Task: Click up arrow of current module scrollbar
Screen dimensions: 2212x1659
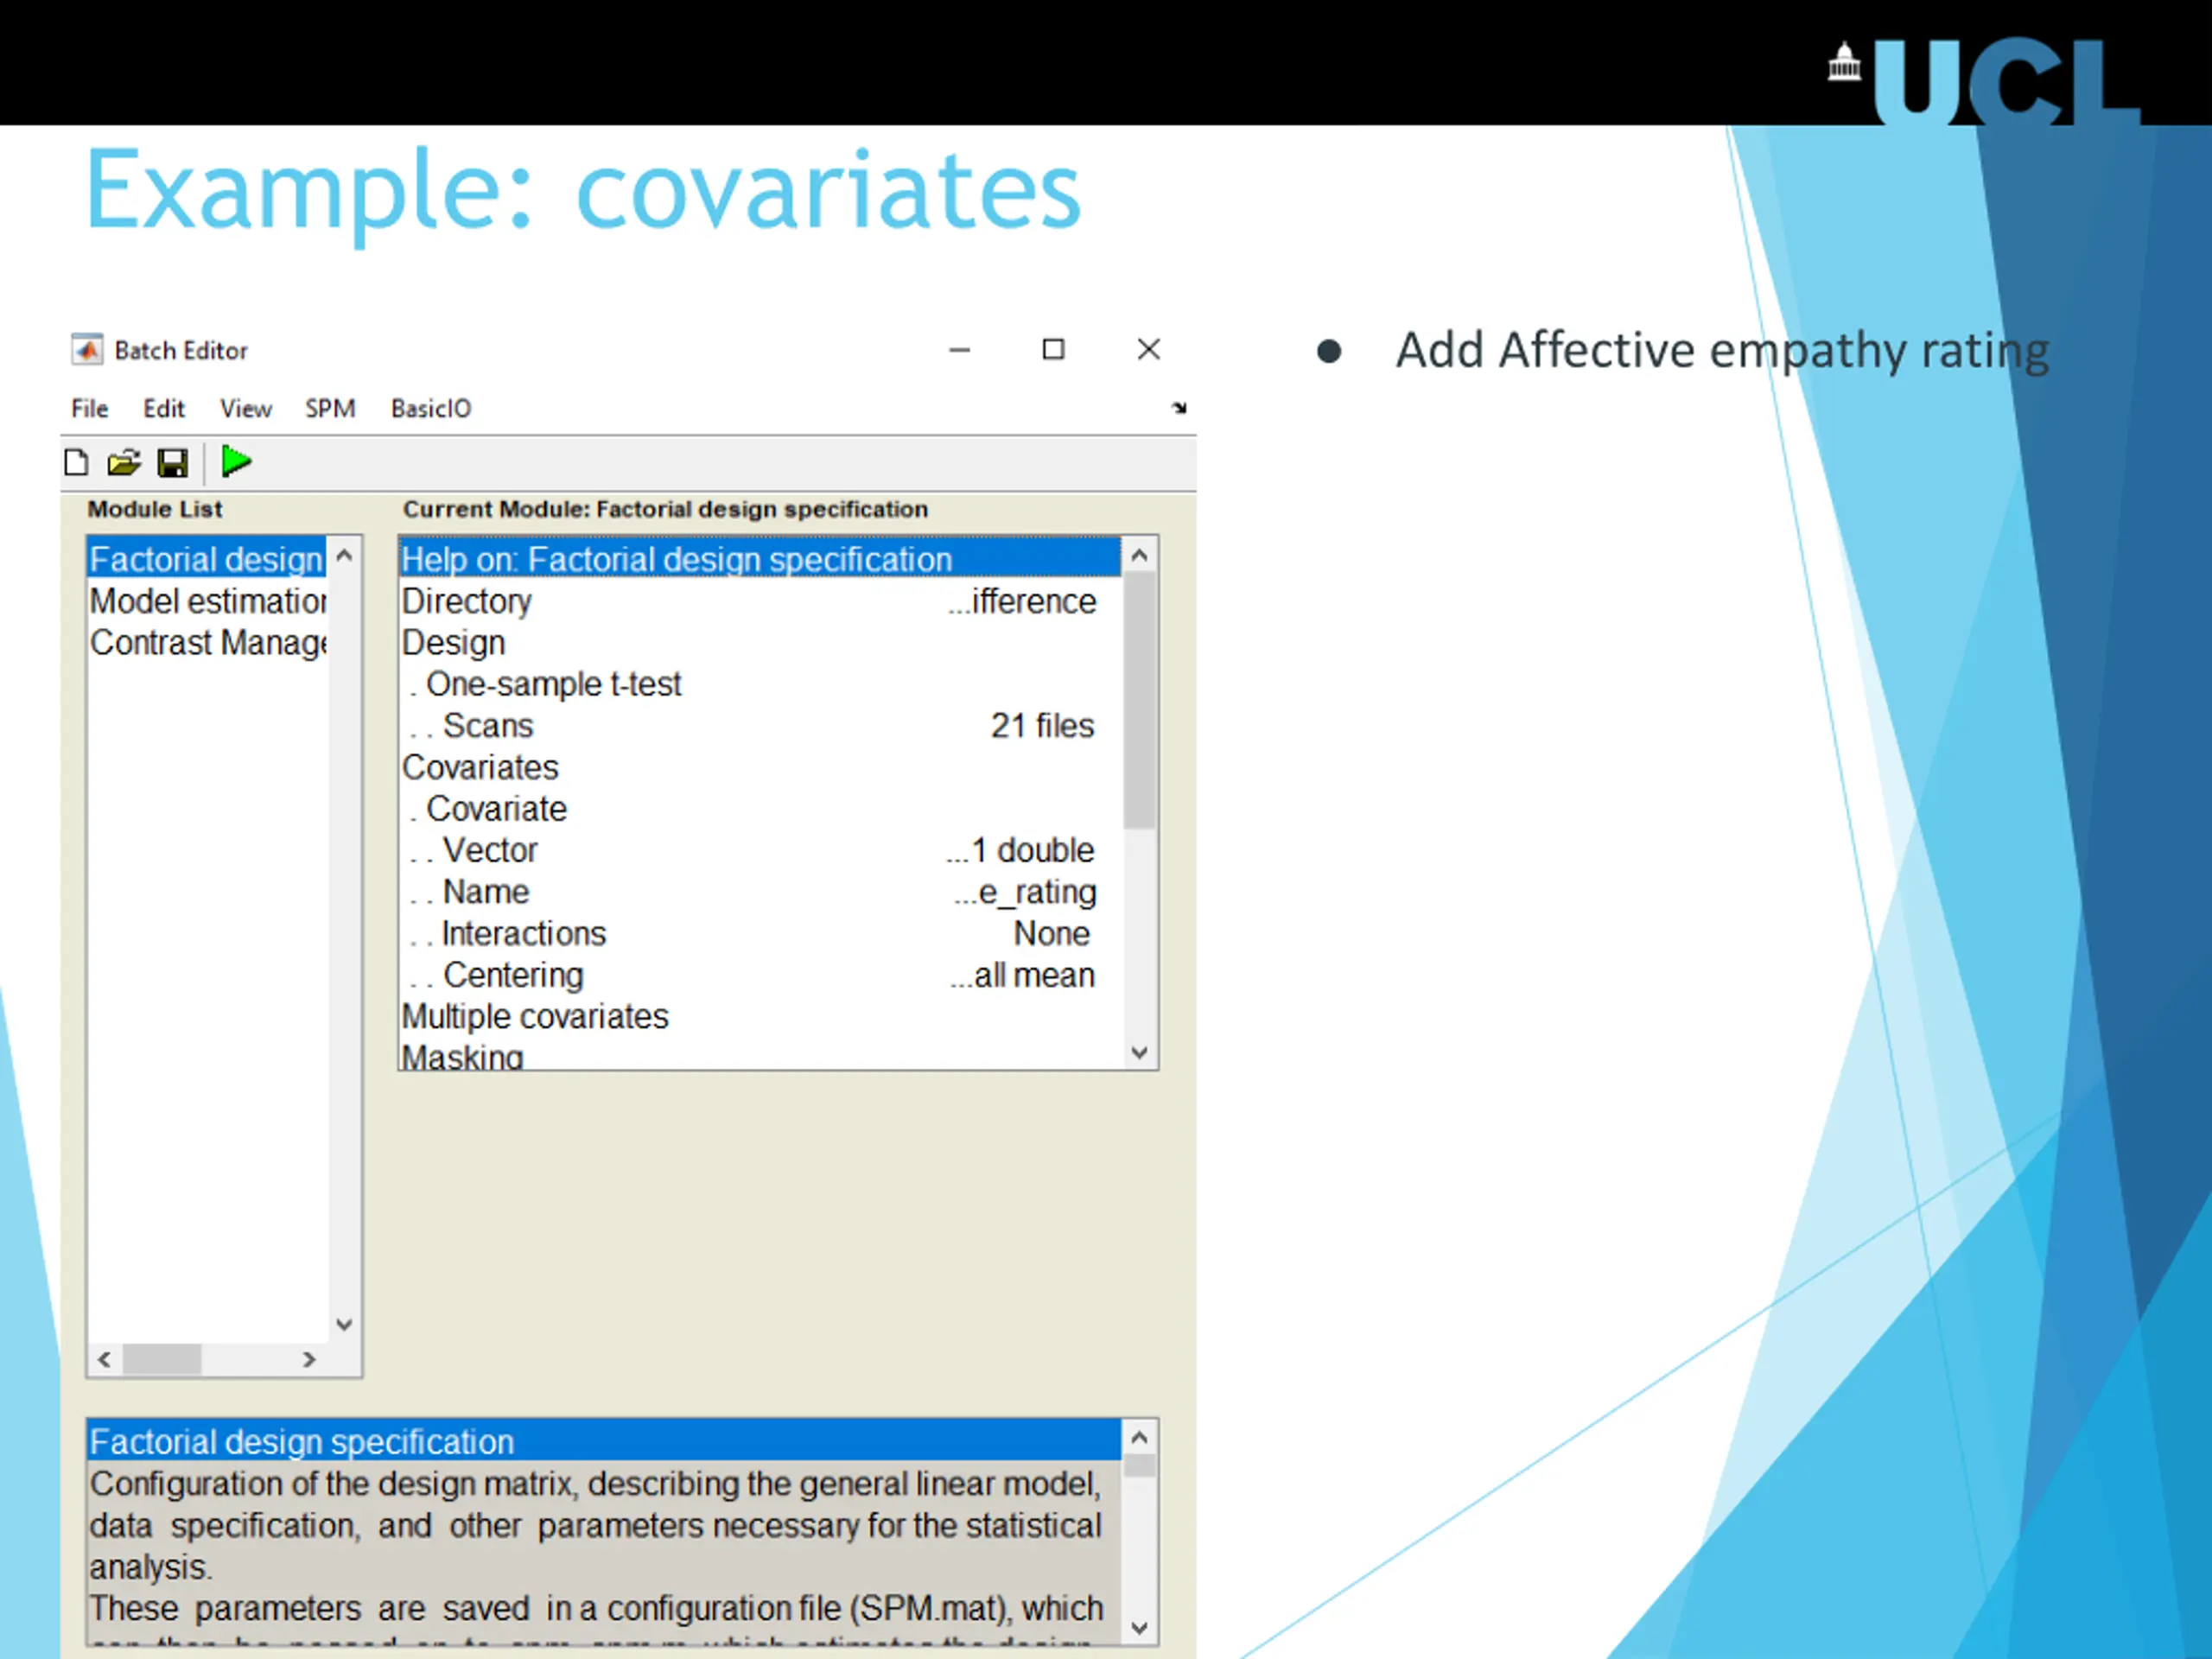Action: [1139, 555]
